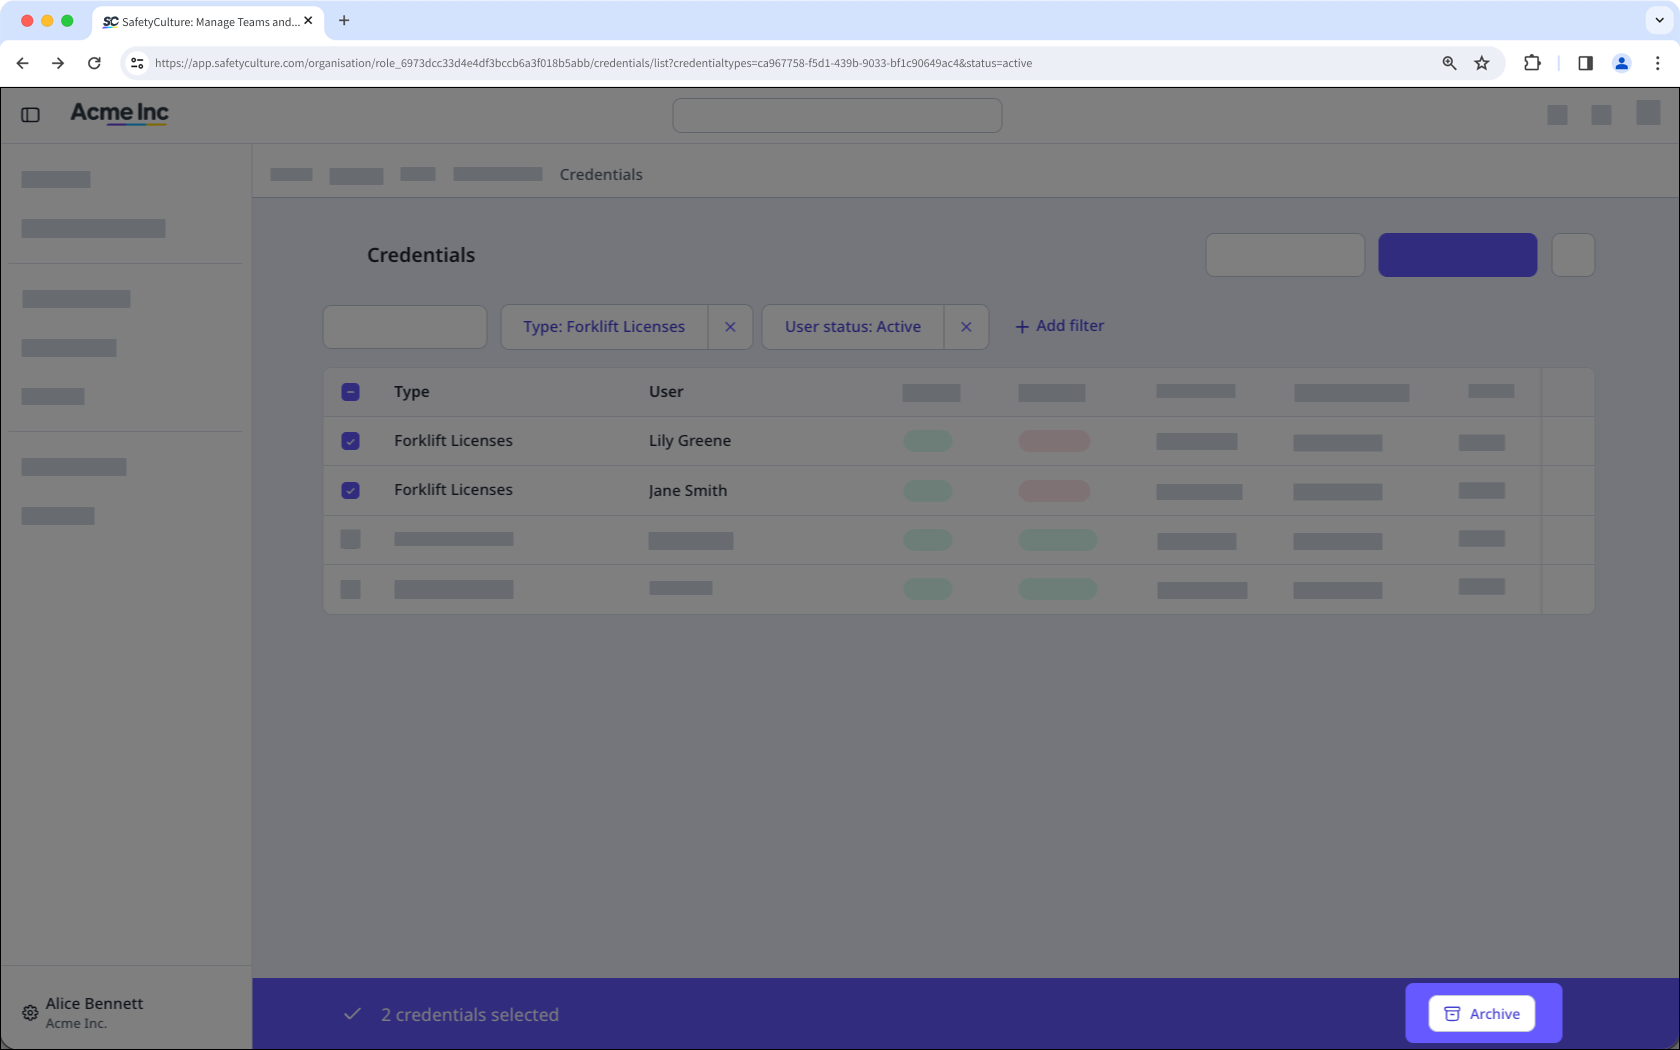Viewport: 1680px width, 1050px height.
Task: Go forward in browser history
Action: (58, 63)
